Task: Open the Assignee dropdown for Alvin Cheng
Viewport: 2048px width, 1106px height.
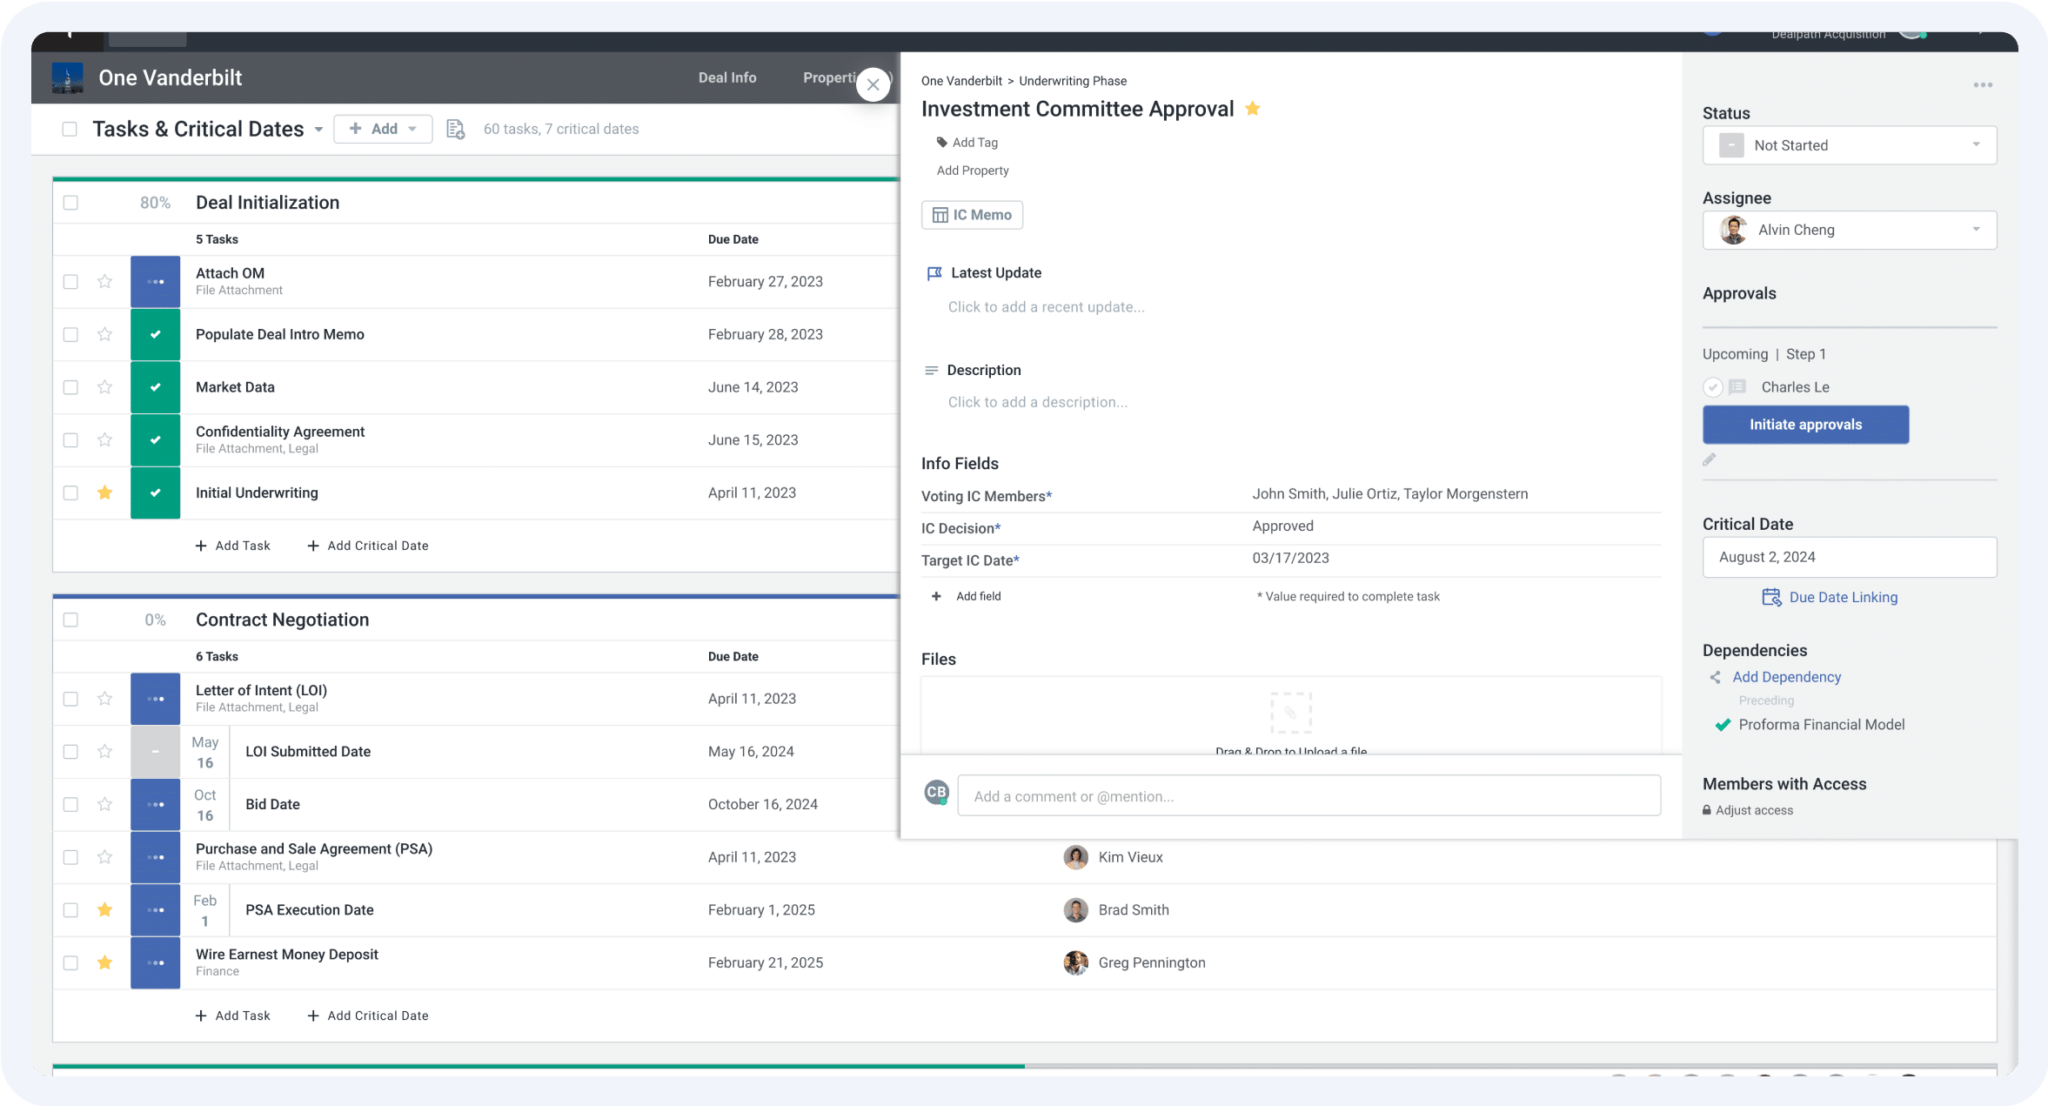Action: 1848,230
